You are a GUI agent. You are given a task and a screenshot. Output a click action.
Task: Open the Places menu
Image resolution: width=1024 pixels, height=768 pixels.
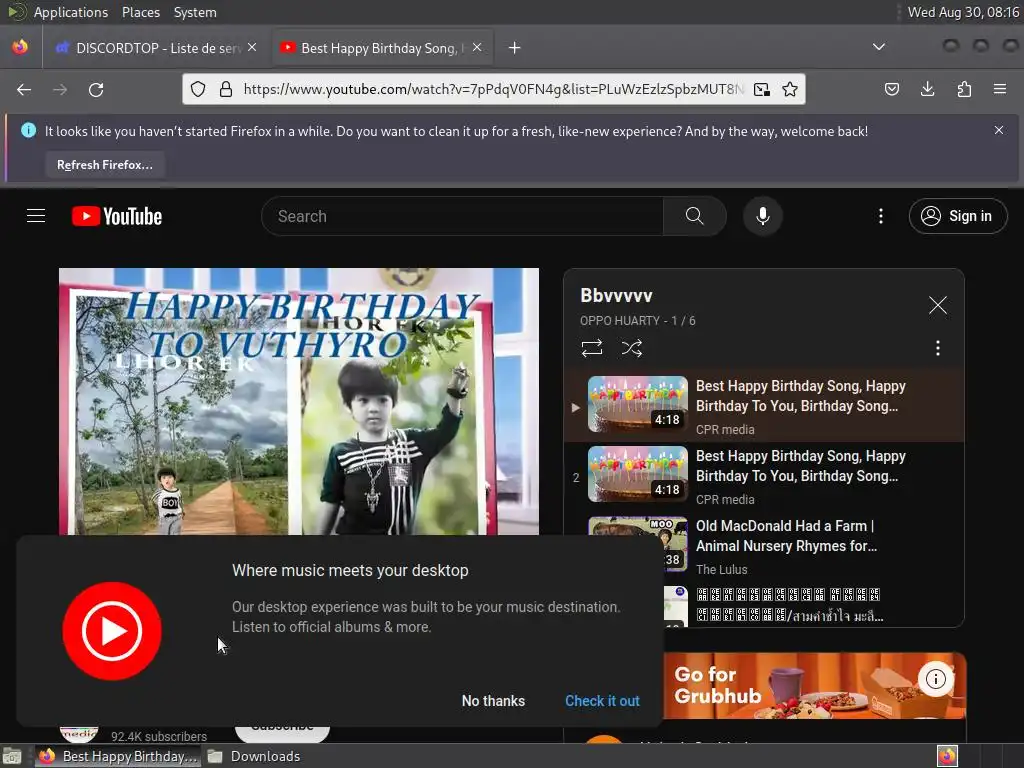pos(140,12)
